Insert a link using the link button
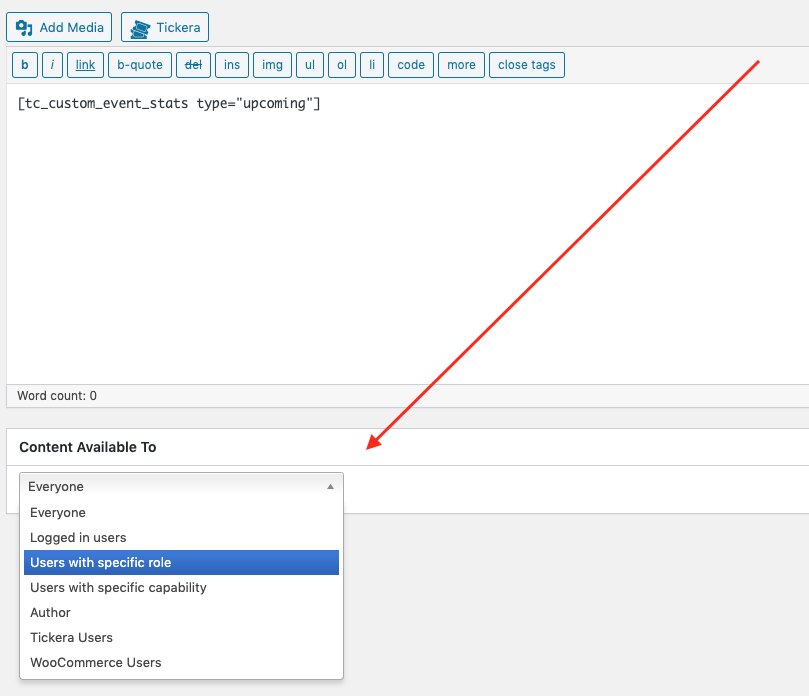Image resolution: width=809 pixels, height=696 pixels. [x=86, y=65]
